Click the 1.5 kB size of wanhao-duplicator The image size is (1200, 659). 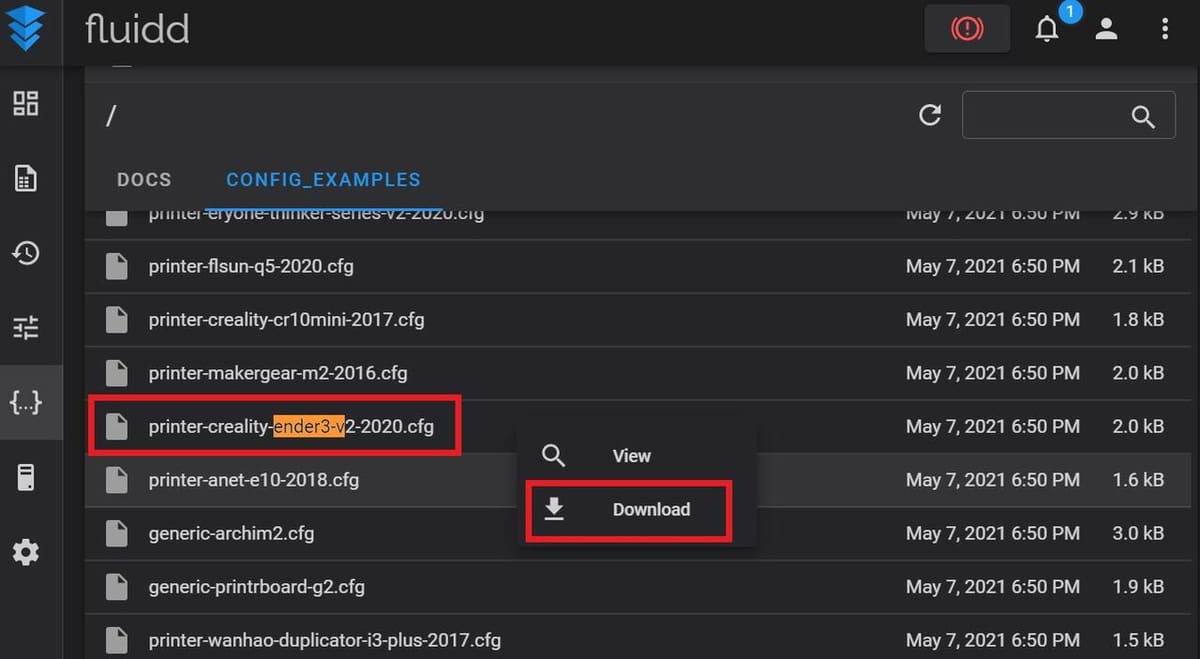pyautogui.click(x=1138, y=640)
